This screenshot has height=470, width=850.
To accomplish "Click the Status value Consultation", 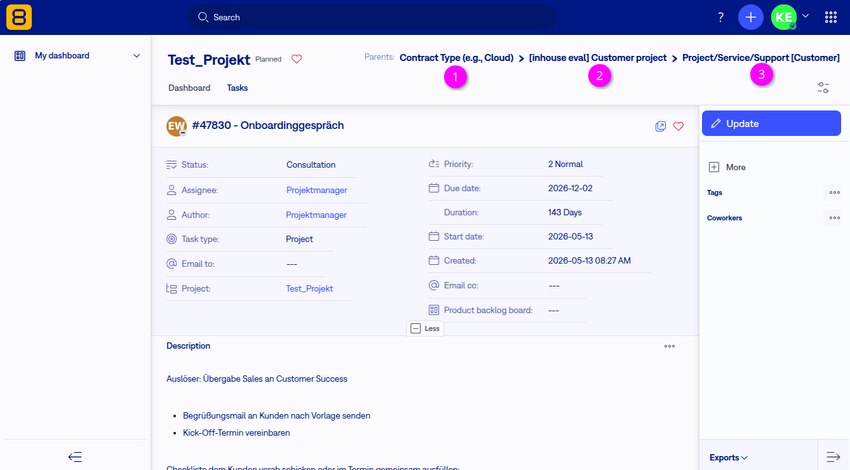I will (311, 165).
